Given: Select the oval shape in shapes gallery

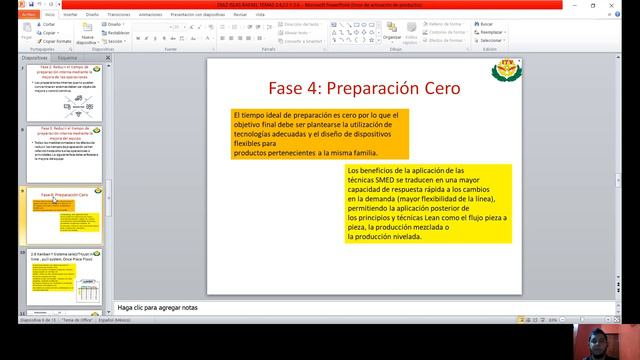Looking at the screenshot, I should 364,25.
